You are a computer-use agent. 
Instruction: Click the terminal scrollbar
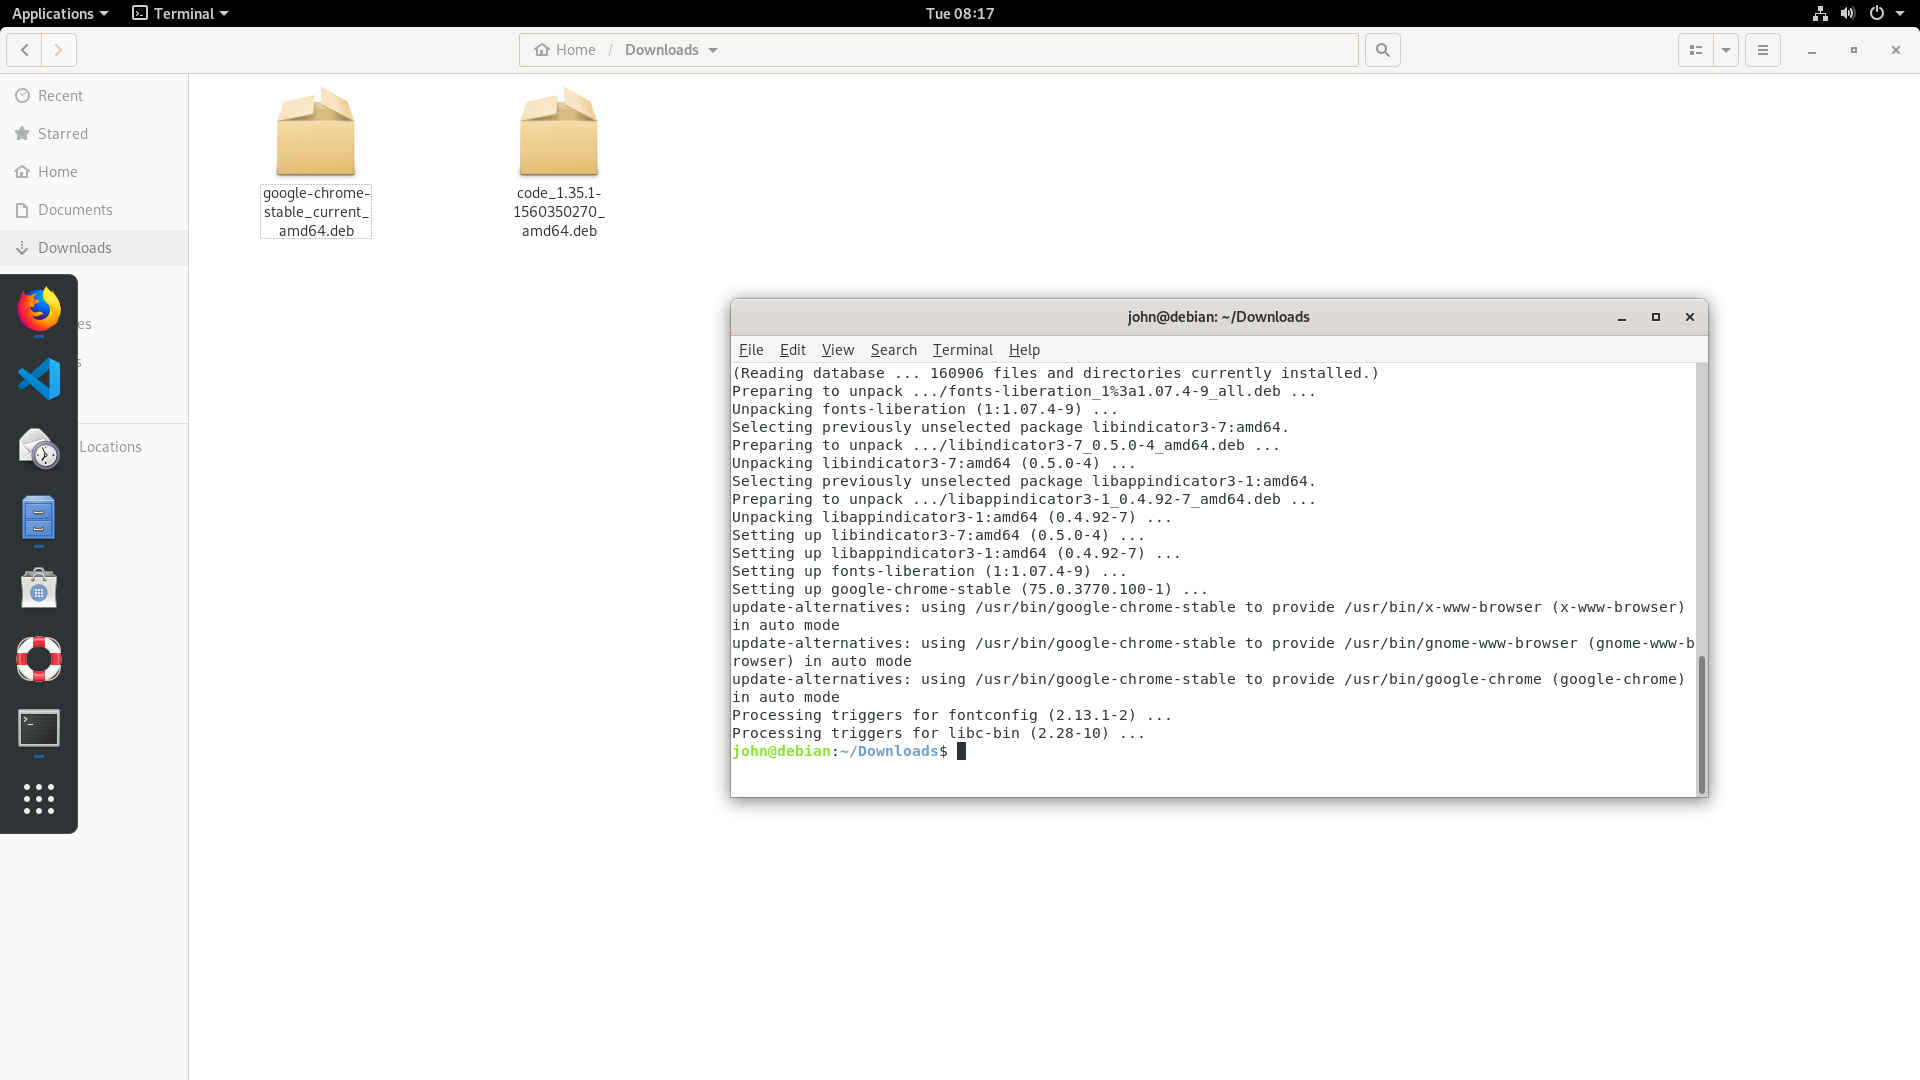pyautogui.click(x=1701, y=723)
